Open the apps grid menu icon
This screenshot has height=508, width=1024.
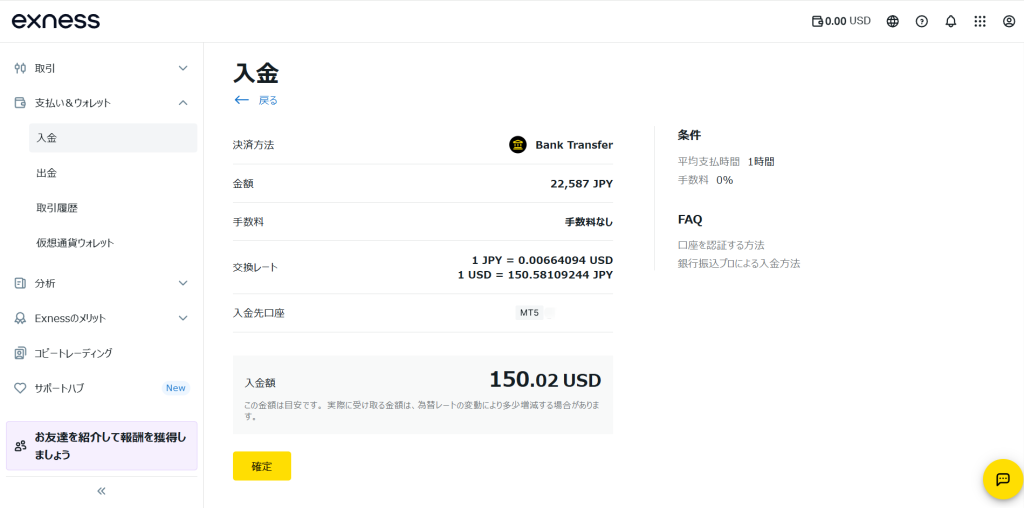(980, 21)
